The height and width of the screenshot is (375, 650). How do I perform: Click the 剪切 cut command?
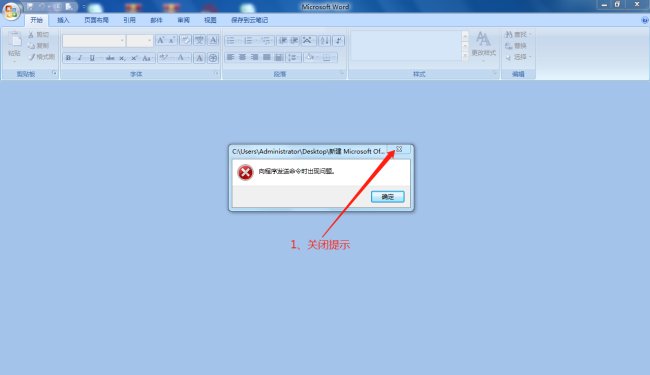coord(39,35)
